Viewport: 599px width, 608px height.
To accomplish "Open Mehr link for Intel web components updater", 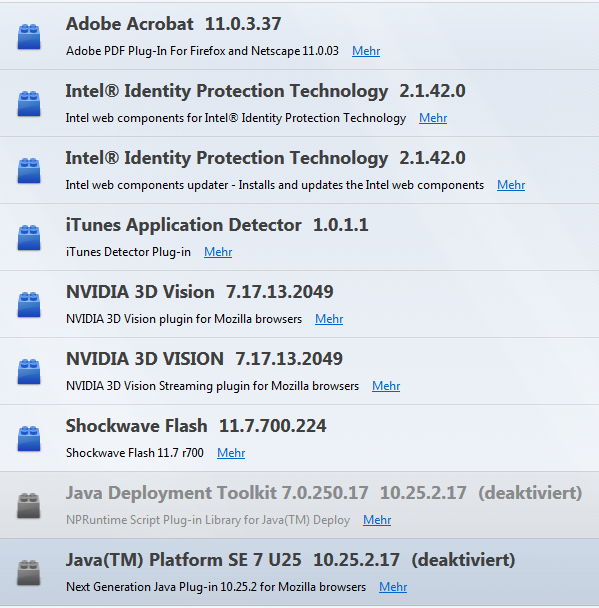I will click(x=511, y=185).
